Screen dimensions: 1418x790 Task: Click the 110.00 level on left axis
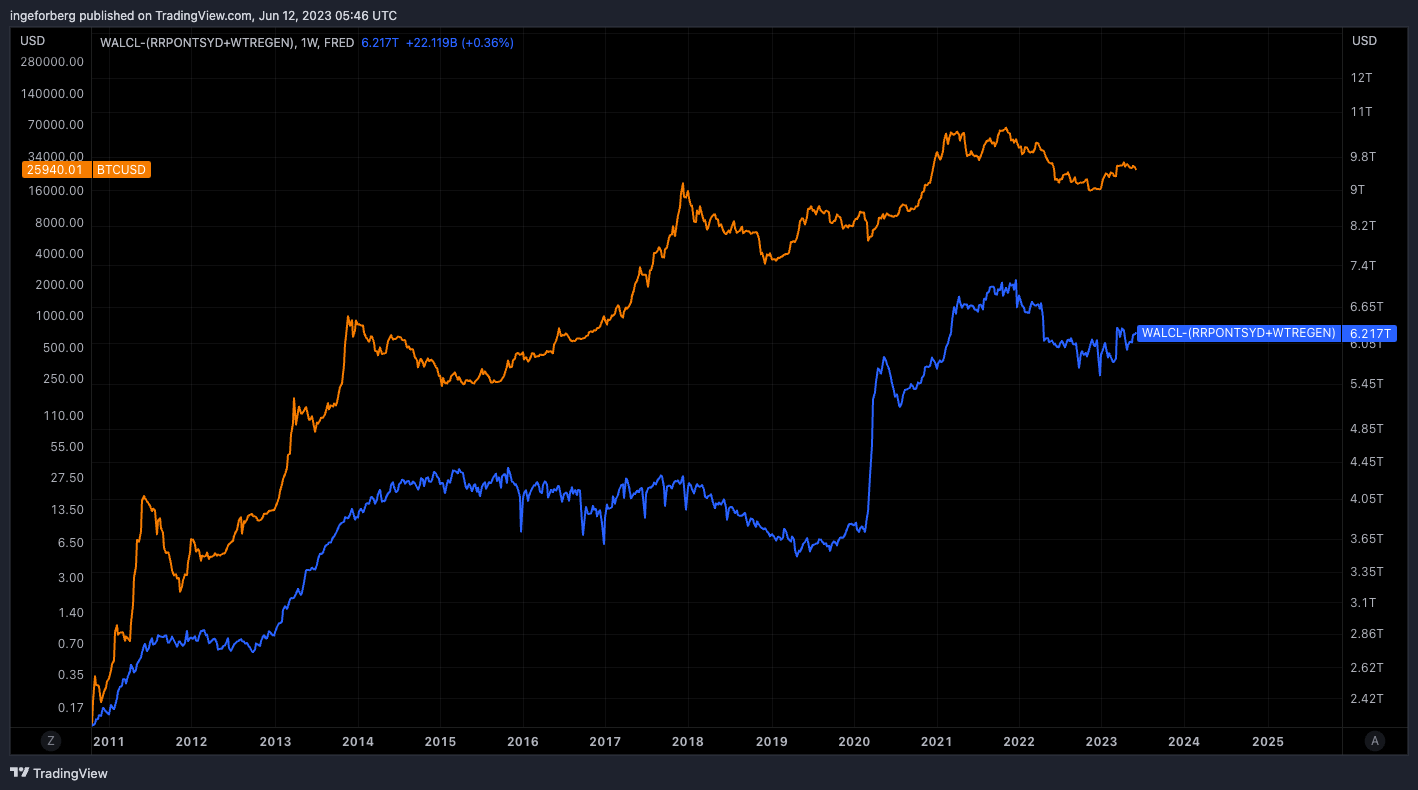coord(63,415)
